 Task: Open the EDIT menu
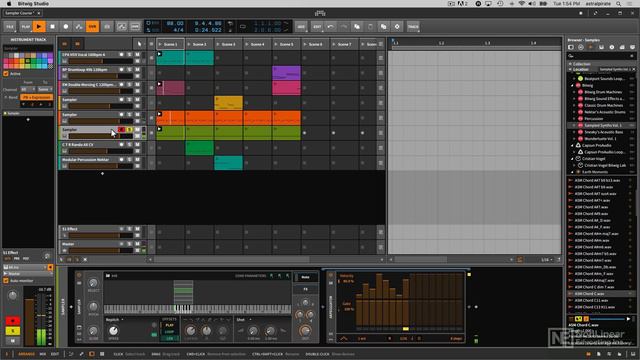[317, 27]
